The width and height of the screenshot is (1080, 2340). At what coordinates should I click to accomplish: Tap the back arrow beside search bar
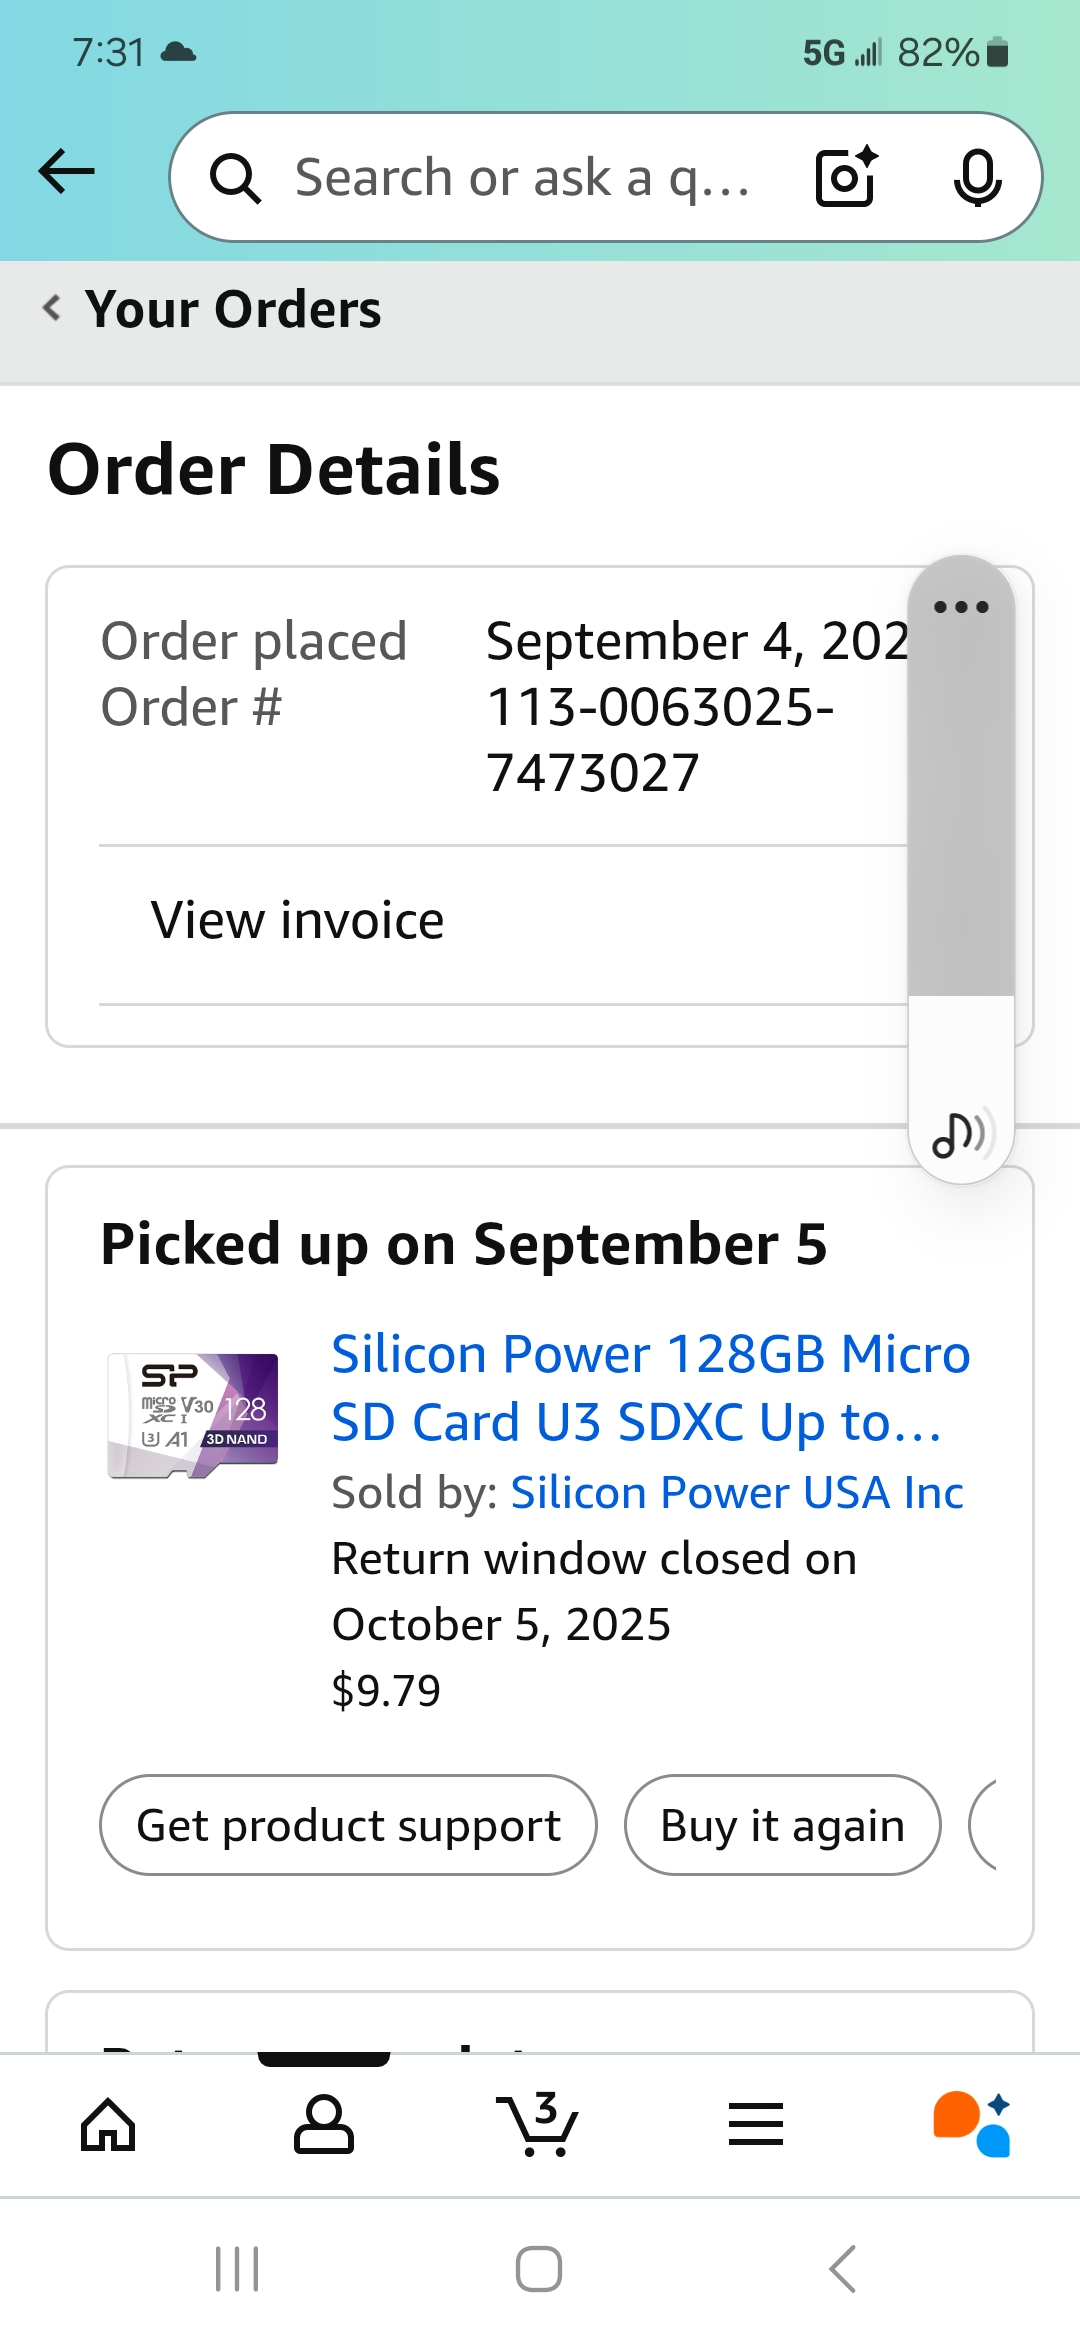coord(66,172)
